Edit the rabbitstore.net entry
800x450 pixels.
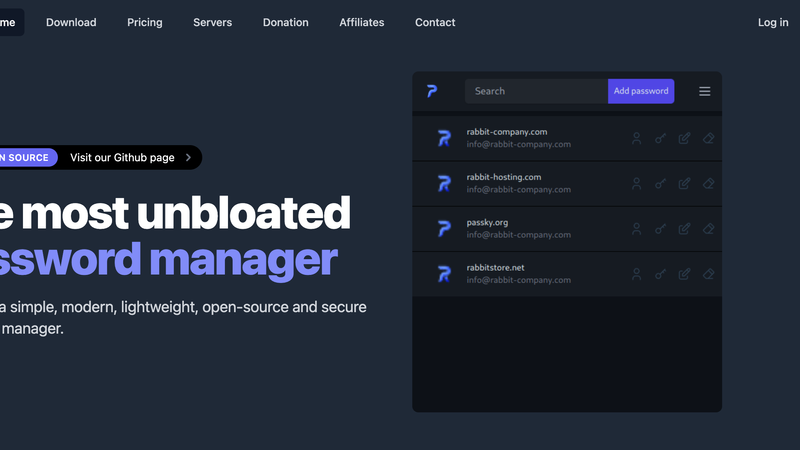coord(684,274)
